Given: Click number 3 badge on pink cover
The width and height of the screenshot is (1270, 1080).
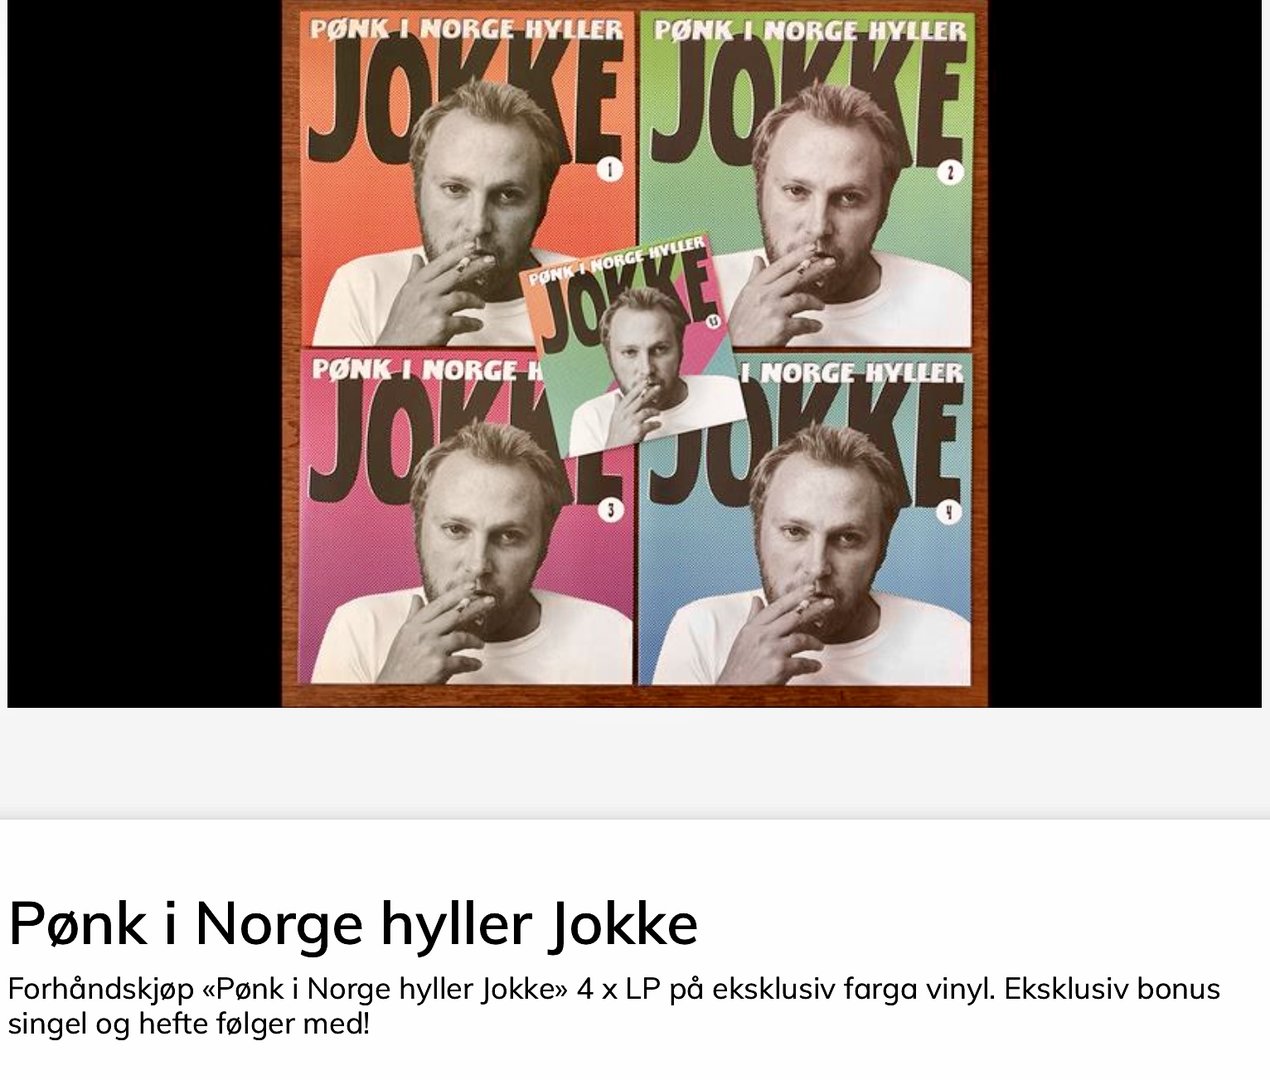Looking at the screenshot, I should [609, 510].
